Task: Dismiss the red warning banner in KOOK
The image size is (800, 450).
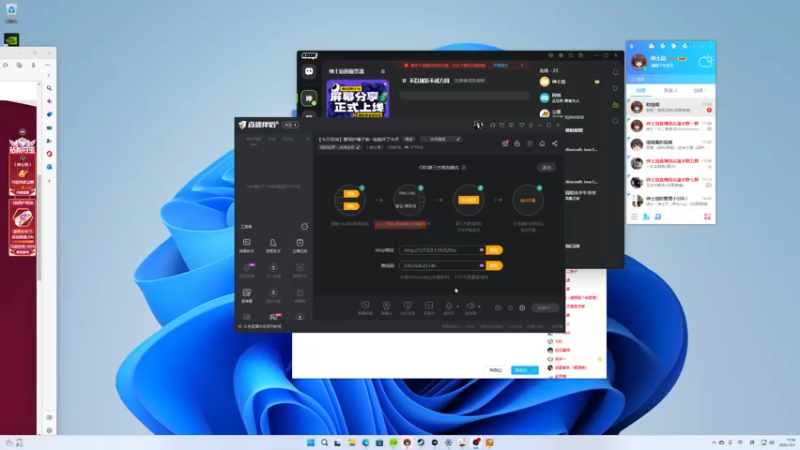Action: (521, 65)
